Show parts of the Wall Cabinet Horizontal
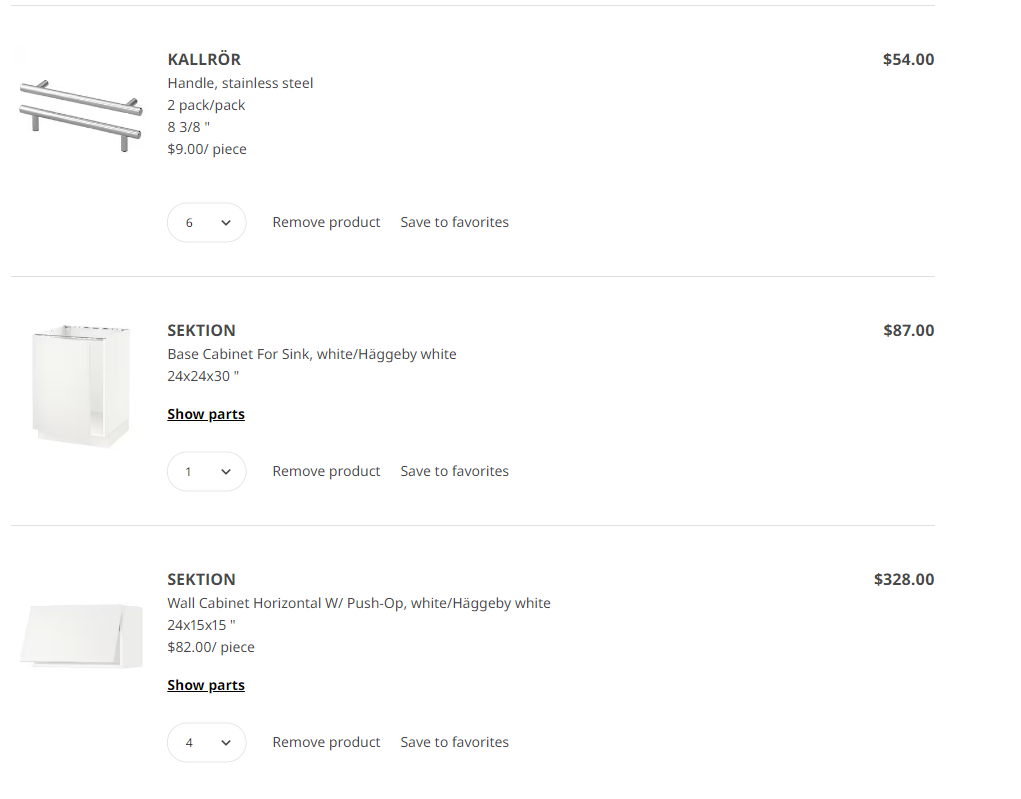 click(206, 685)
